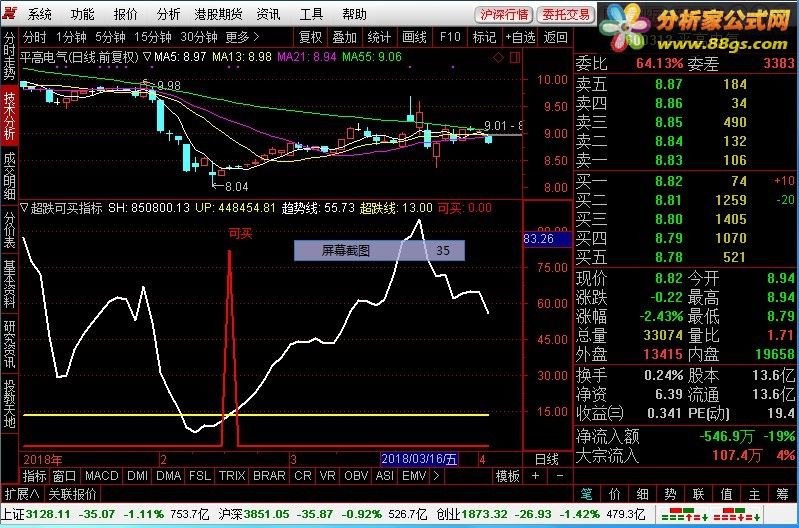
Task: Open dropdown triangle beside 超跌可买指标
Action: (x=24, y=207)
